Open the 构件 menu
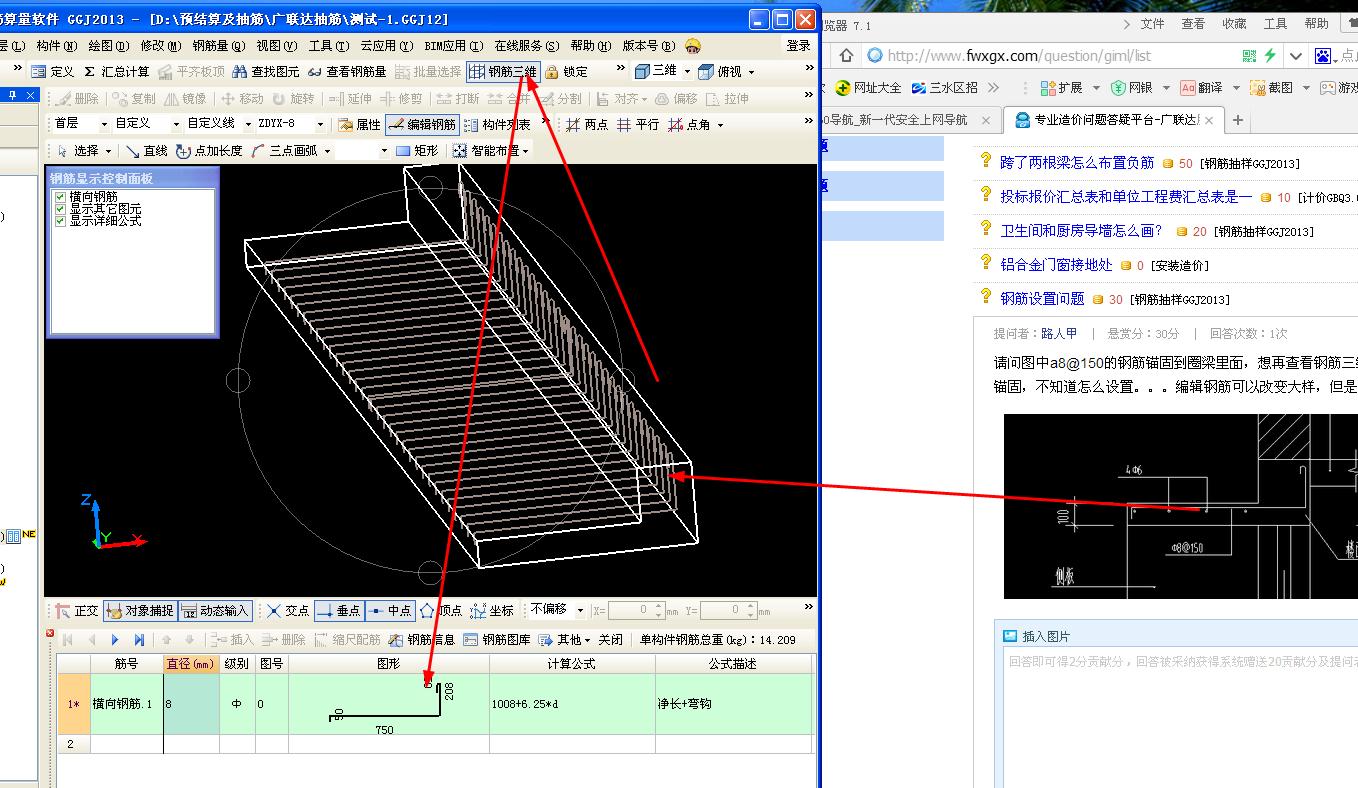 point(56,46)
